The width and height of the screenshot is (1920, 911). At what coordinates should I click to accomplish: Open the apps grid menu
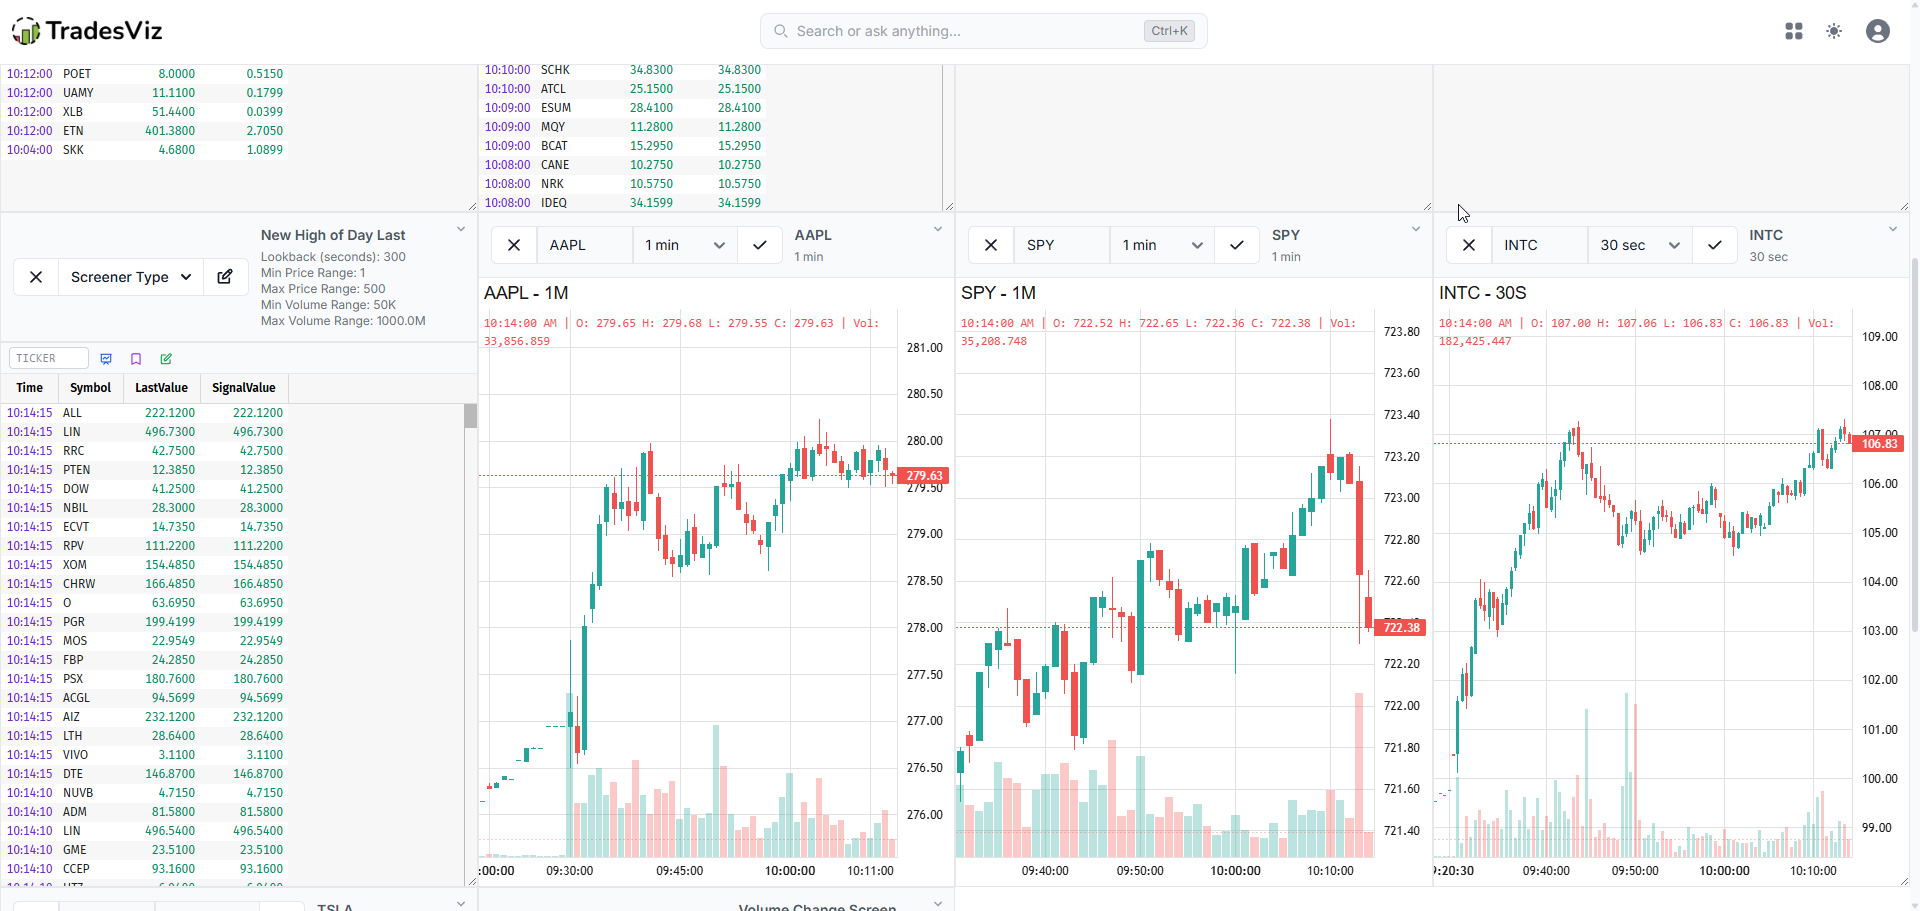[x=1794, y=31]
